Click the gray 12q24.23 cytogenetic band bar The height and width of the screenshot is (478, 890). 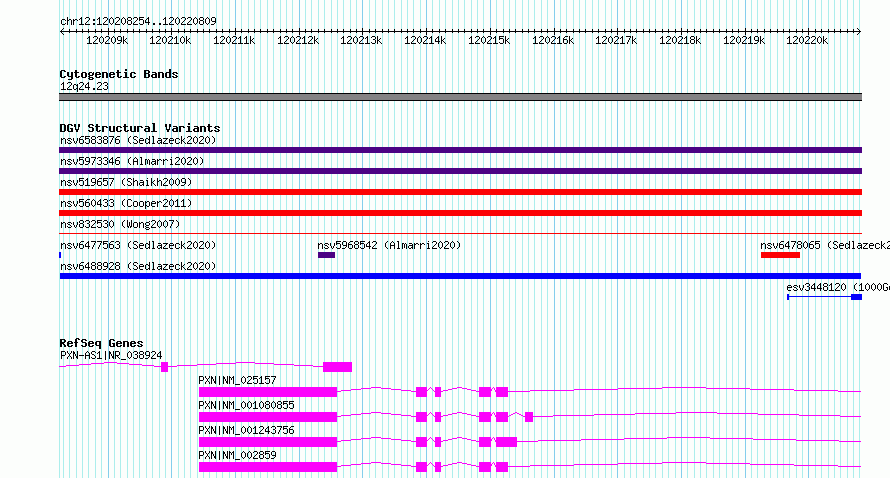(x=460, y=97)
